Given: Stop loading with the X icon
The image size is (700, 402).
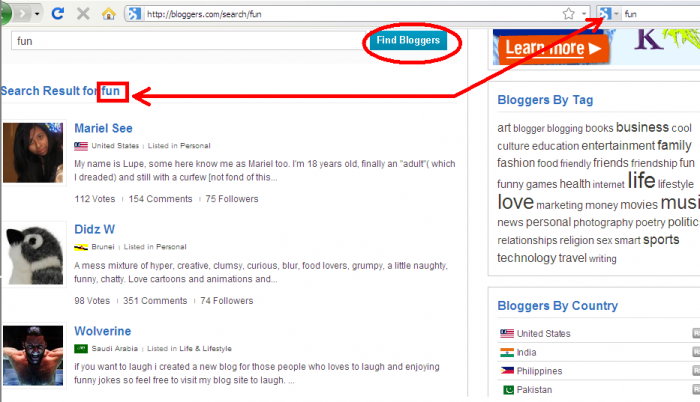Looking at the screenshot, I should (x=83, y=13).
